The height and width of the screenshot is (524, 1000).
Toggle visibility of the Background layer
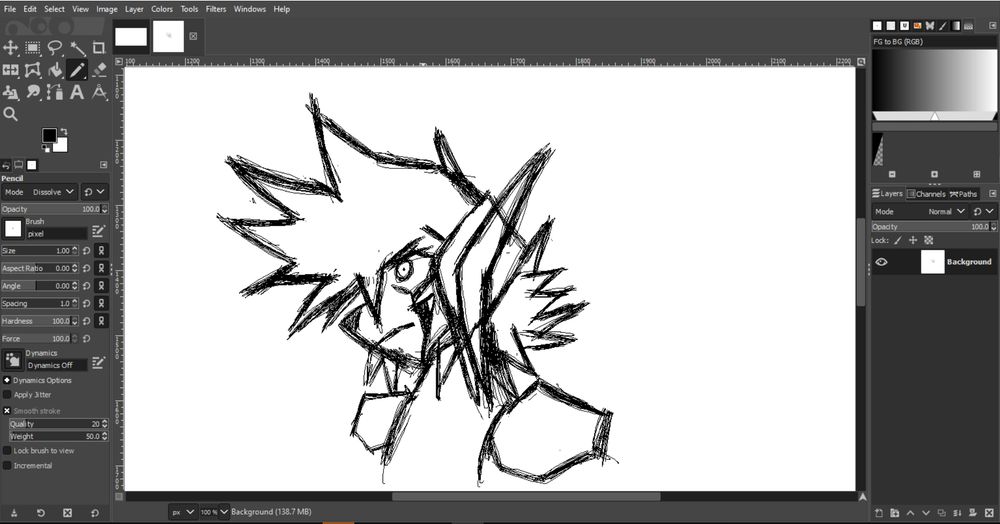(x=881, y=262)
